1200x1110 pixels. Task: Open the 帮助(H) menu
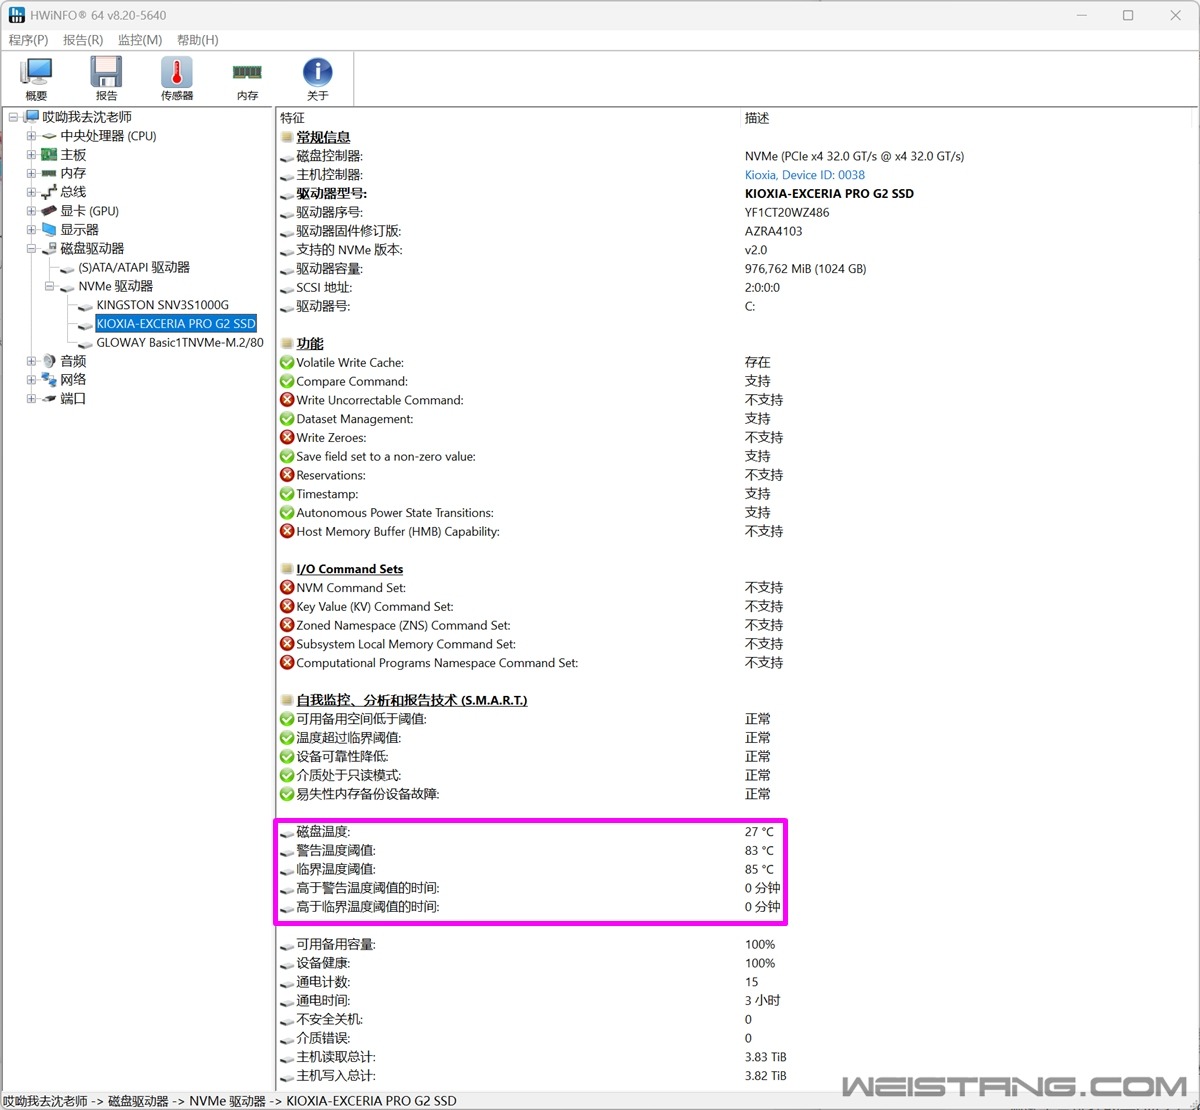tap(197, 40)
